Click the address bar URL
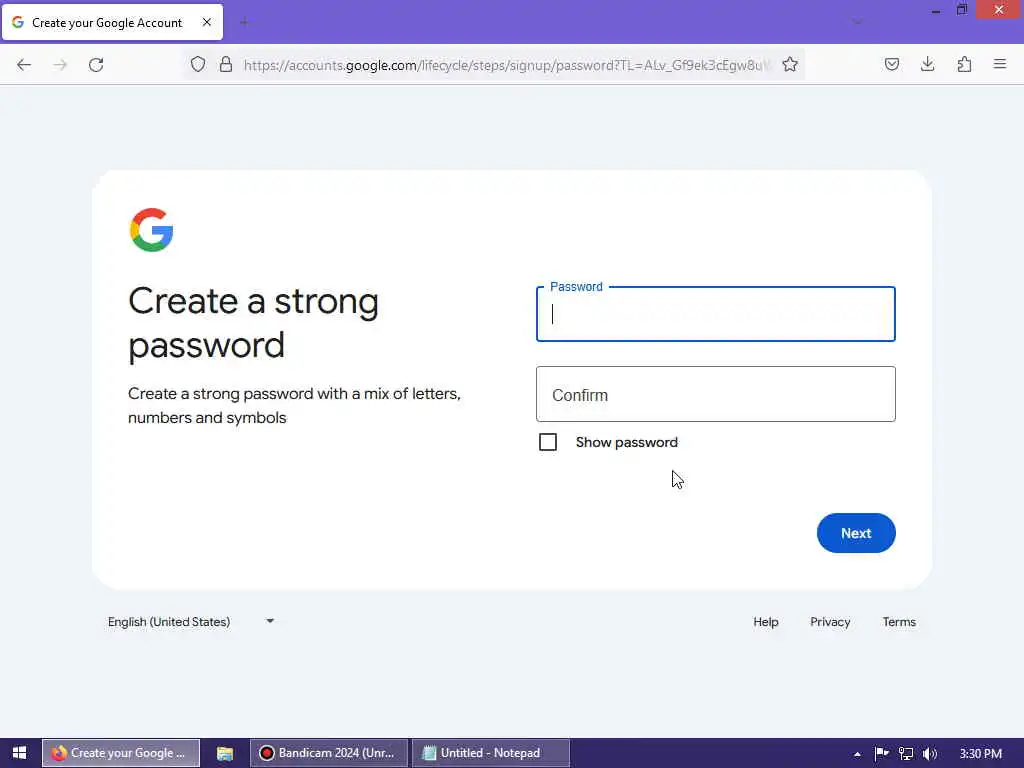This screenshot has width=1024, height=768. point(506,65)
